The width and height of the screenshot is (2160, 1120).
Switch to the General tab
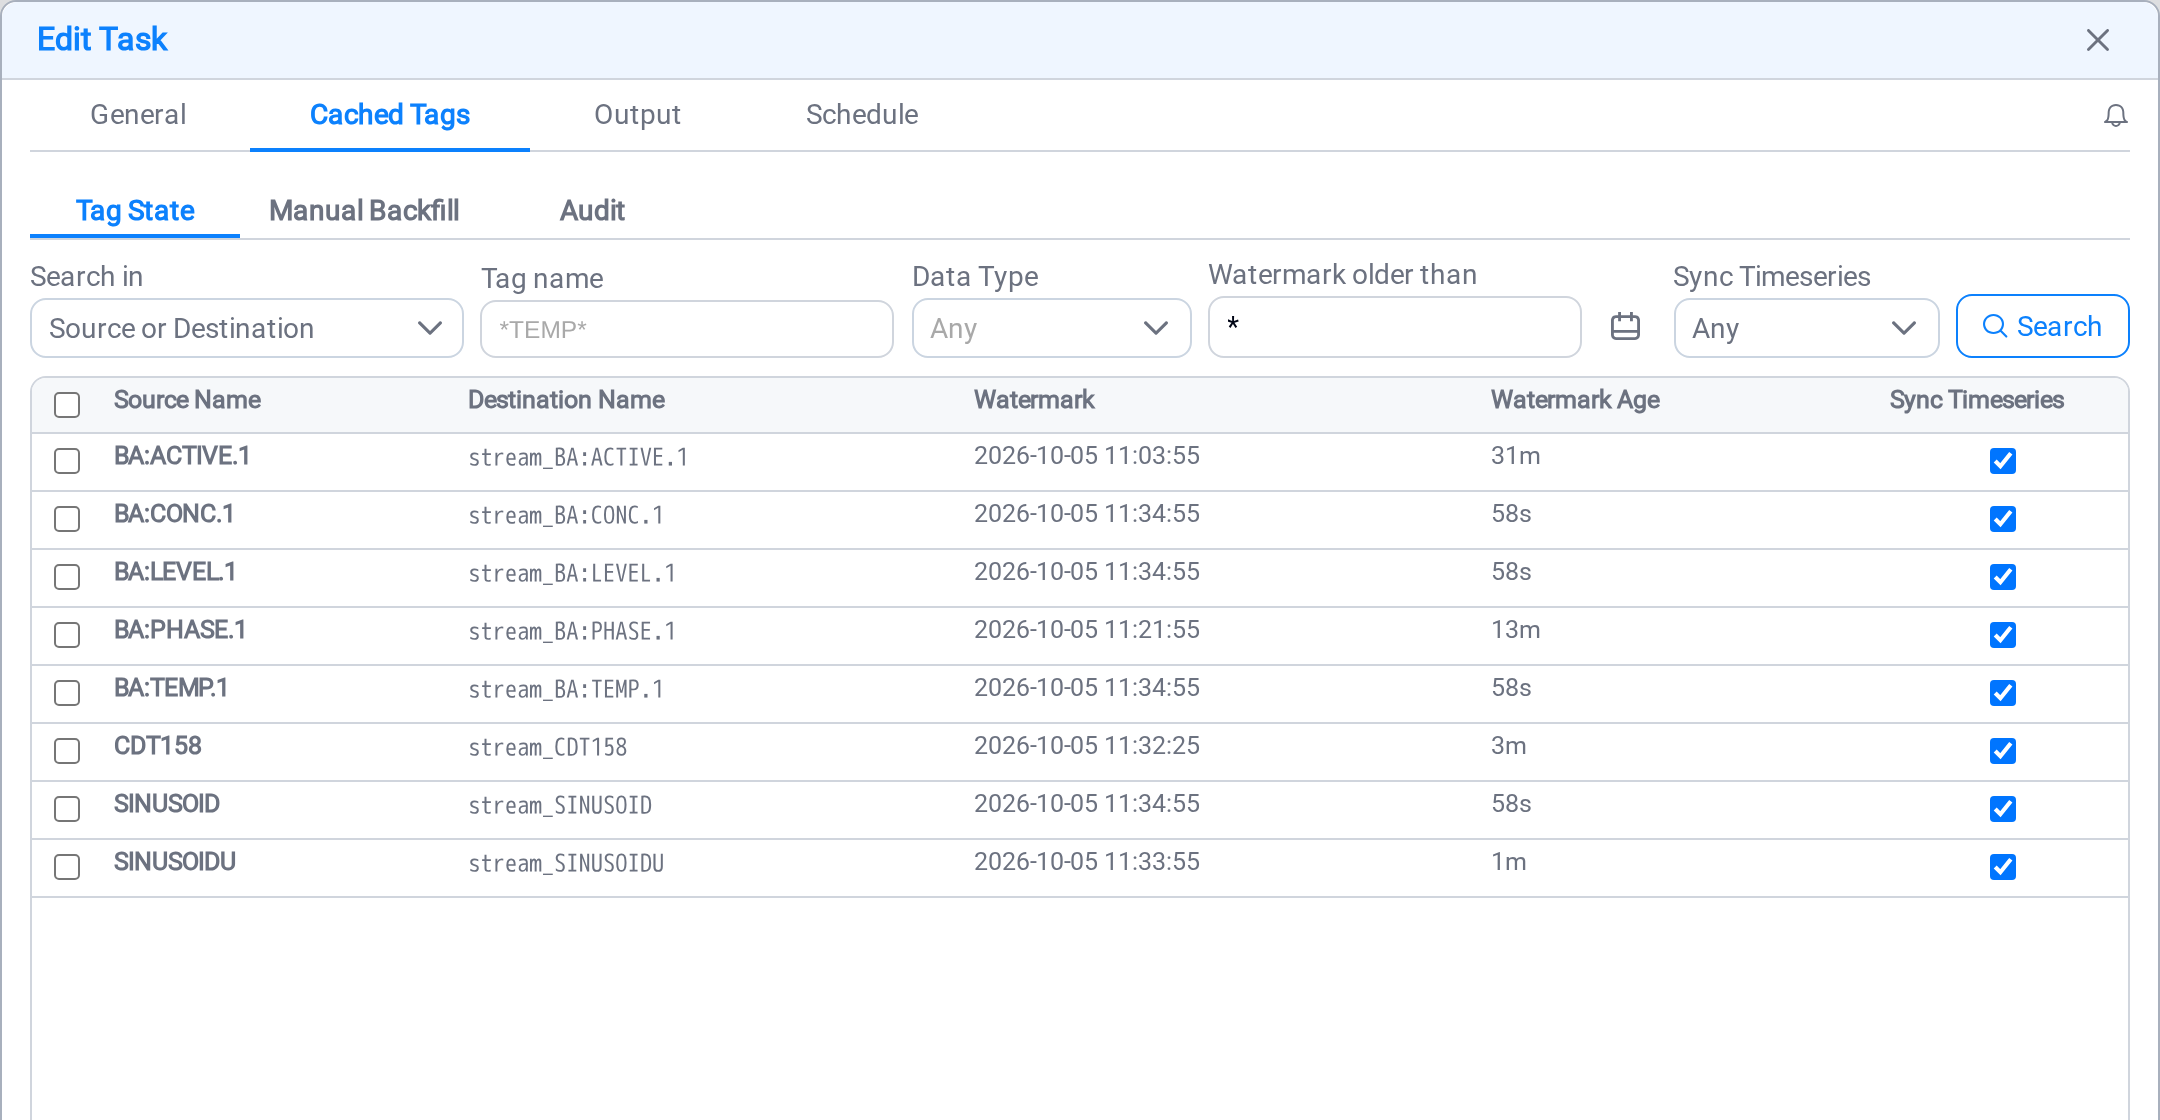click(x=138, y=115)
